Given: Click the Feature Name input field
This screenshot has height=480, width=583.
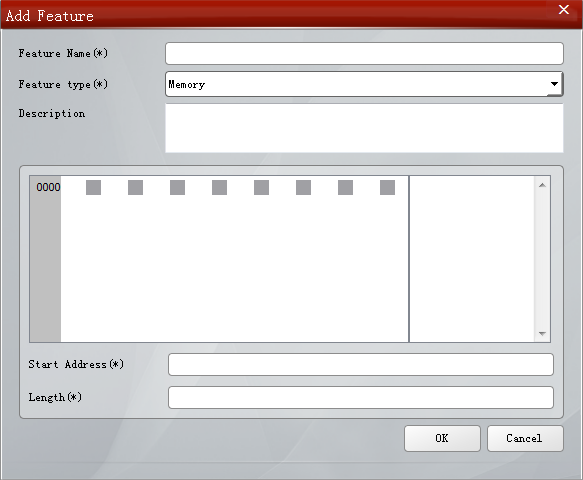Looking at the screenshot, I should tap(364, 53).
